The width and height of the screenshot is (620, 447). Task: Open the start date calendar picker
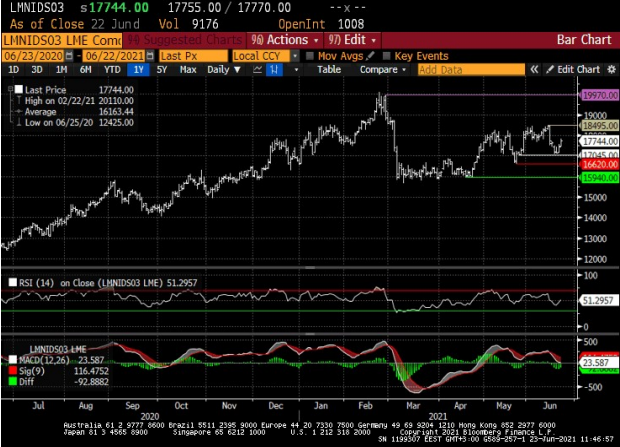click(x=69, y=56)
